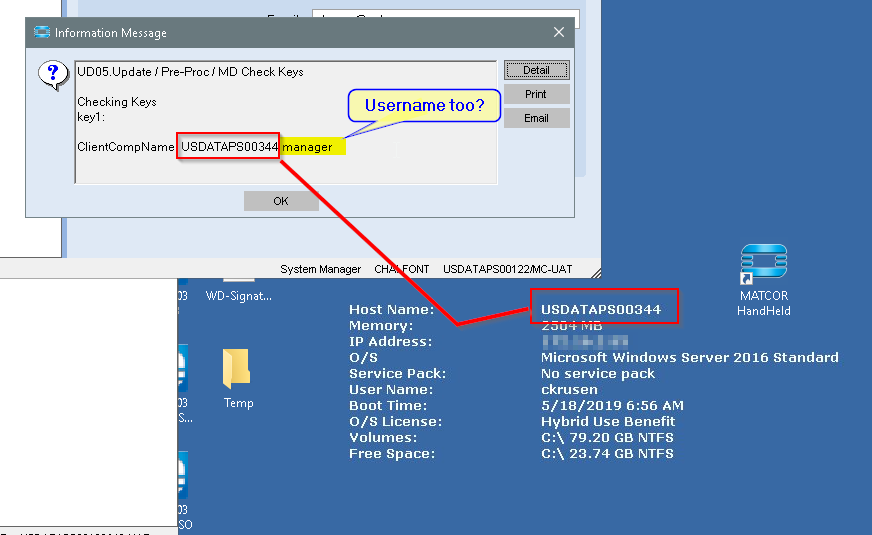This screenshot has height=535, width=872.
Task: Click 'USDATAPS00122/MC-UAT' in status bar
Action: click(x=508, y=269)
